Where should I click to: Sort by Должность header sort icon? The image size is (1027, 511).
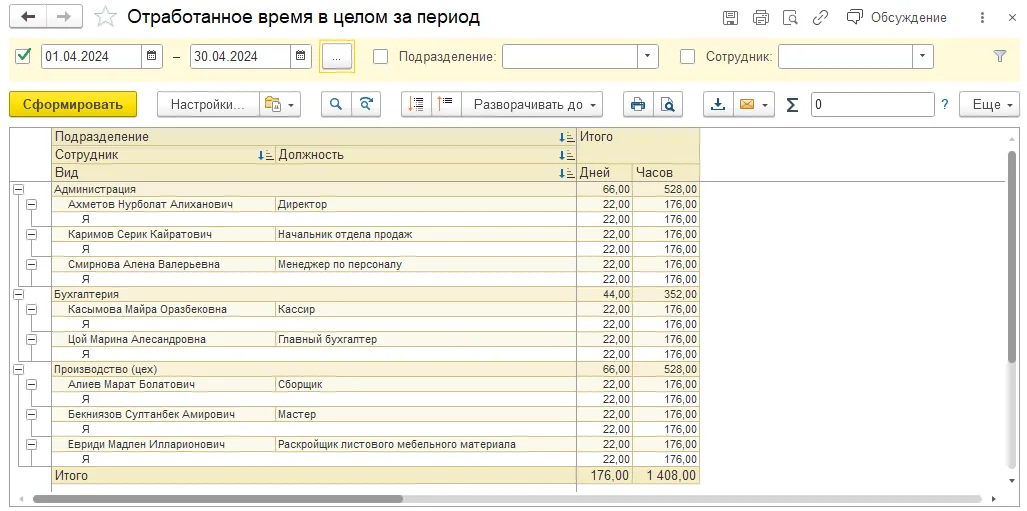567,155
